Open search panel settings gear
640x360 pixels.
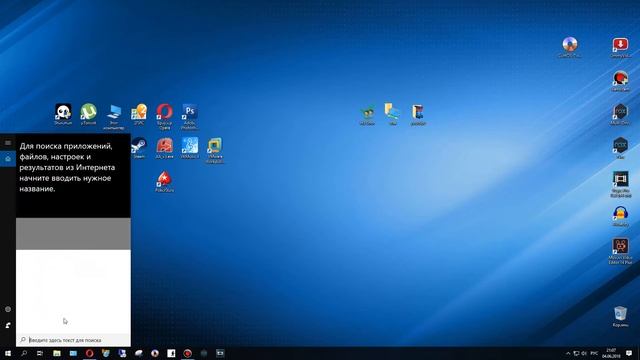tap(8, 309)
